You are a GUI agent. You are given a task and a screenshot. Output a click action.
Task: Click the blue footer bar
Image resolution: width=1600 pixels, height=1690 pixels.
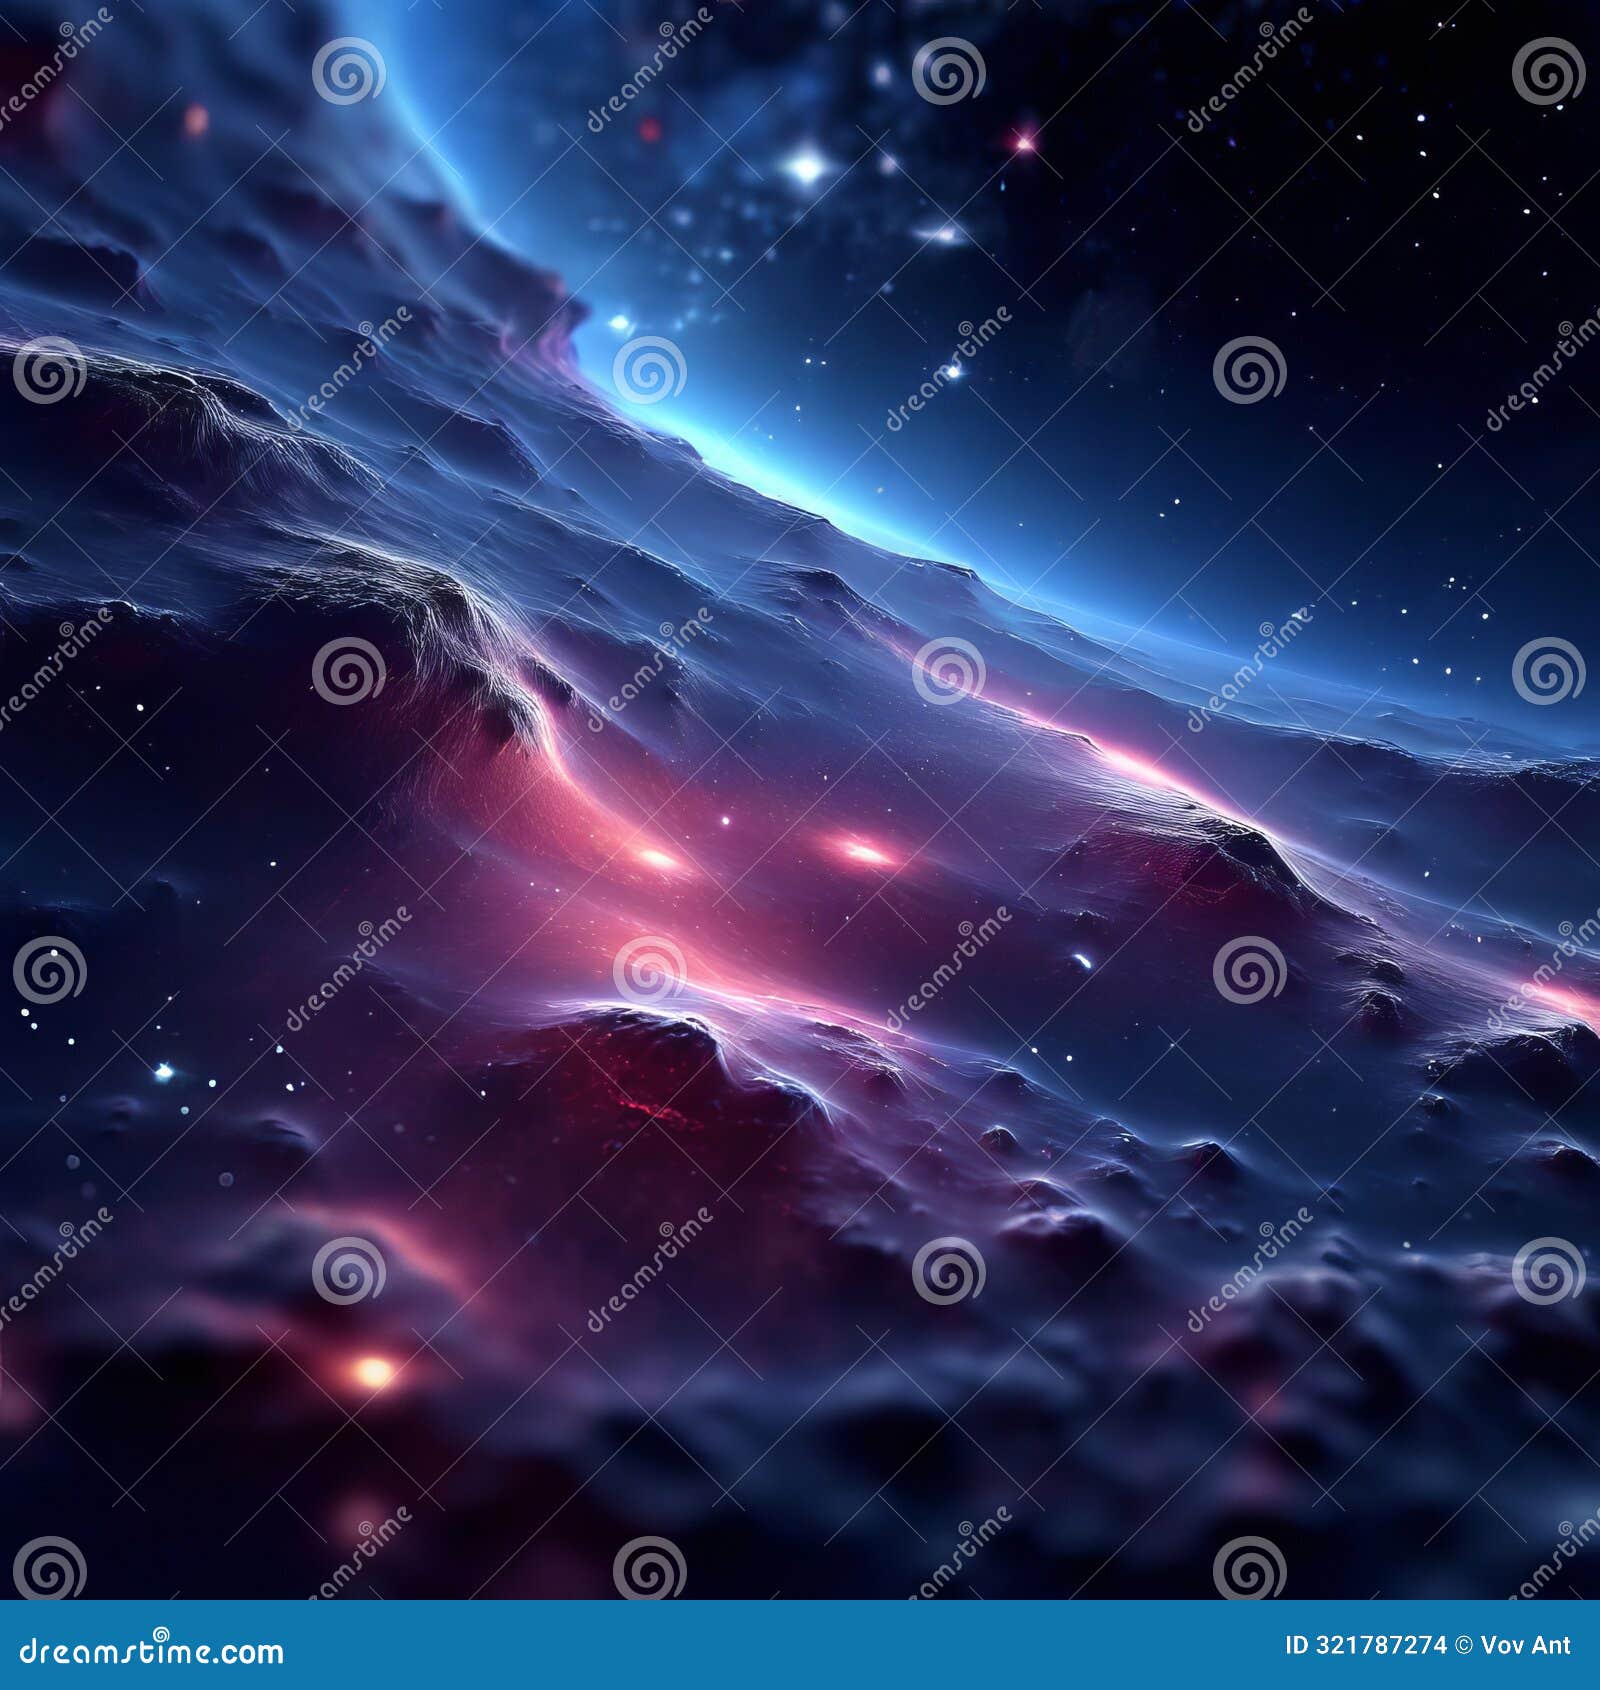[800, 1645]
